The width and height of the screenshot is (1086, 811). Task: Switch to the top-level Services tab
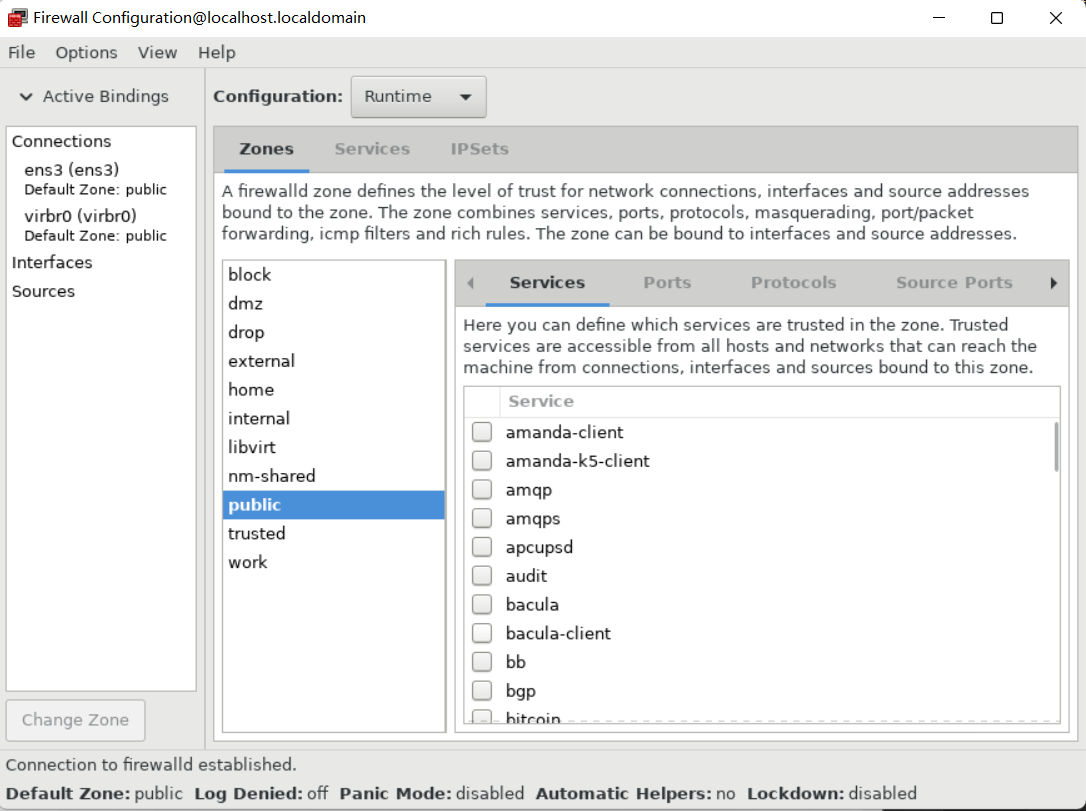pos(372,149)
